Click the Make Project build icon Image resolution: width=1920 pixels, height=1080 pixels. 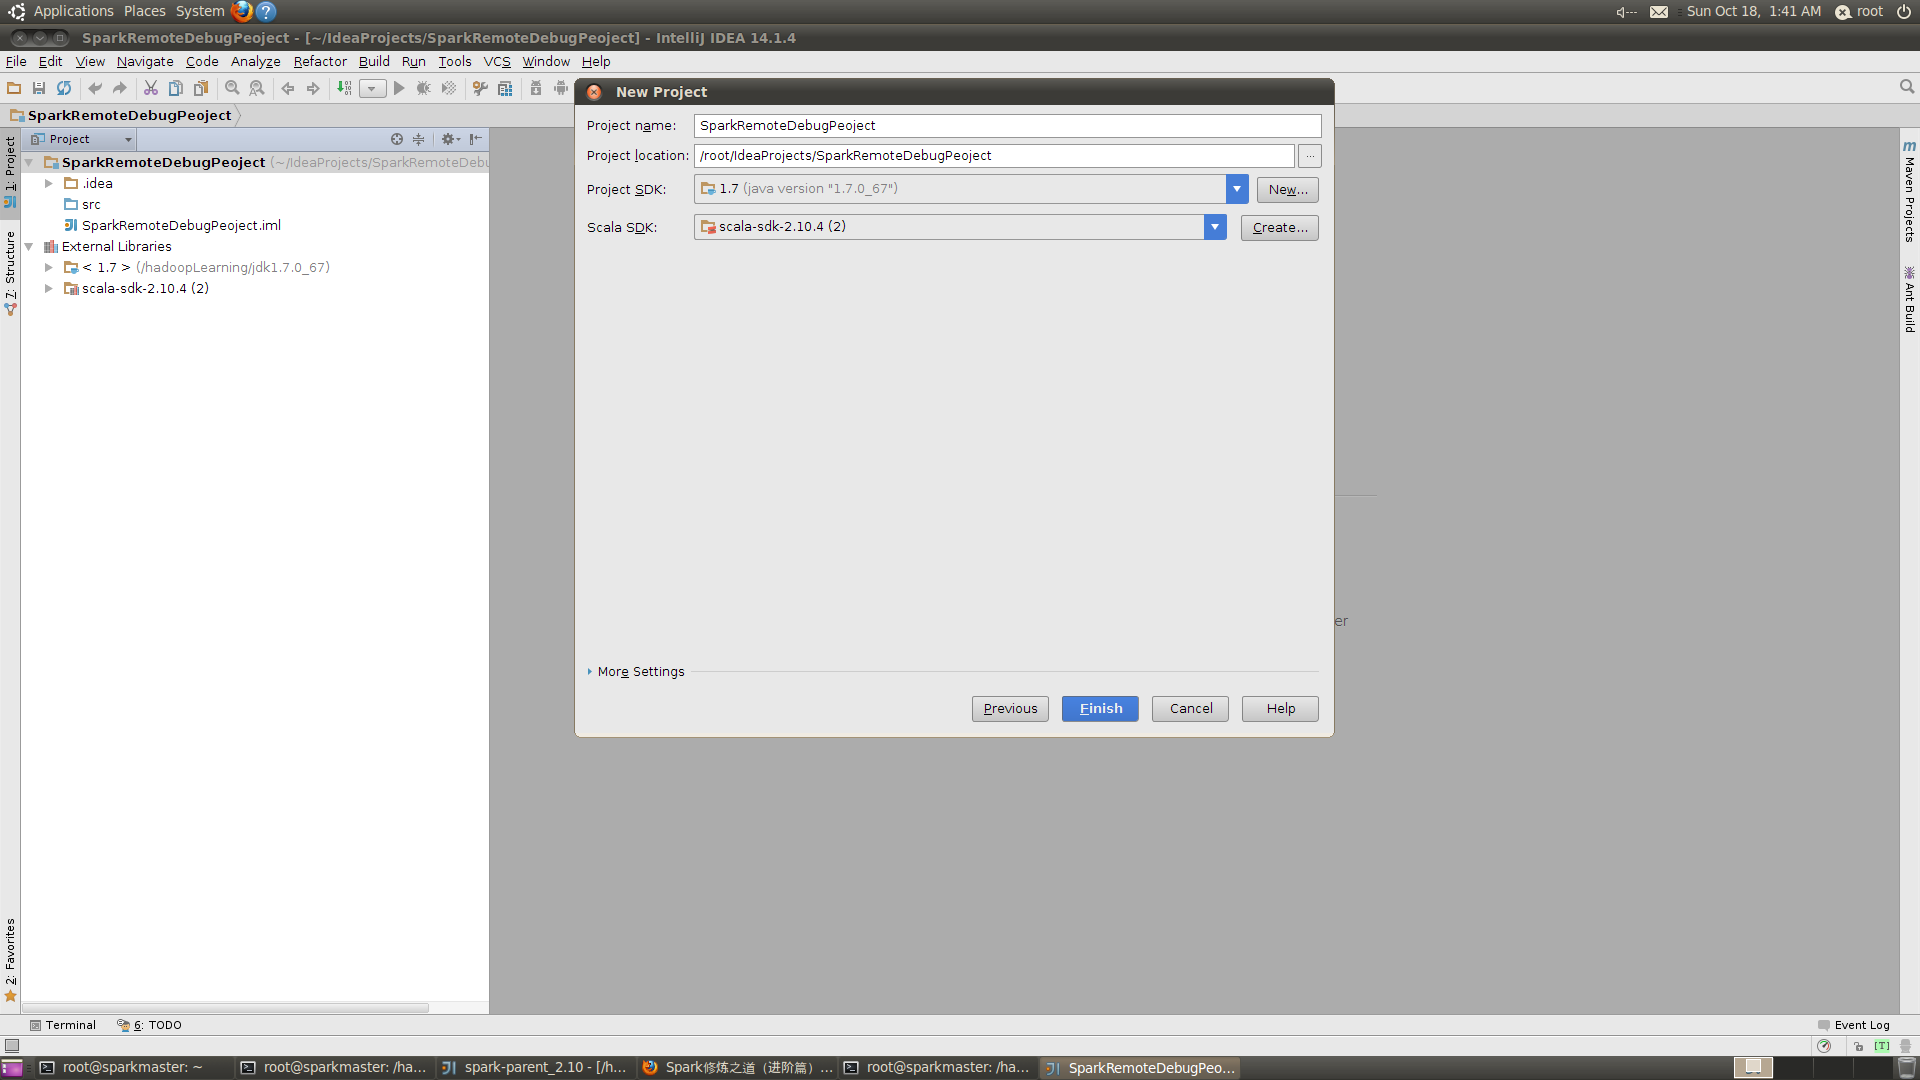coord(344,88)
